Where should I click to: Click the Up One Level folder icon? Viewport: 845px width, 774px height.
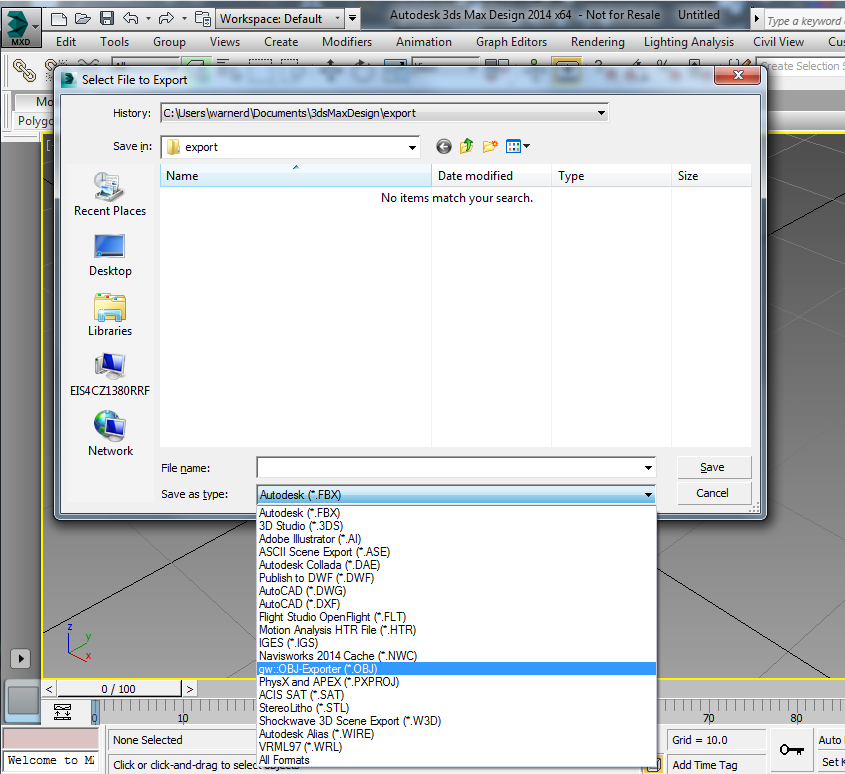click(x=466, y=146)
